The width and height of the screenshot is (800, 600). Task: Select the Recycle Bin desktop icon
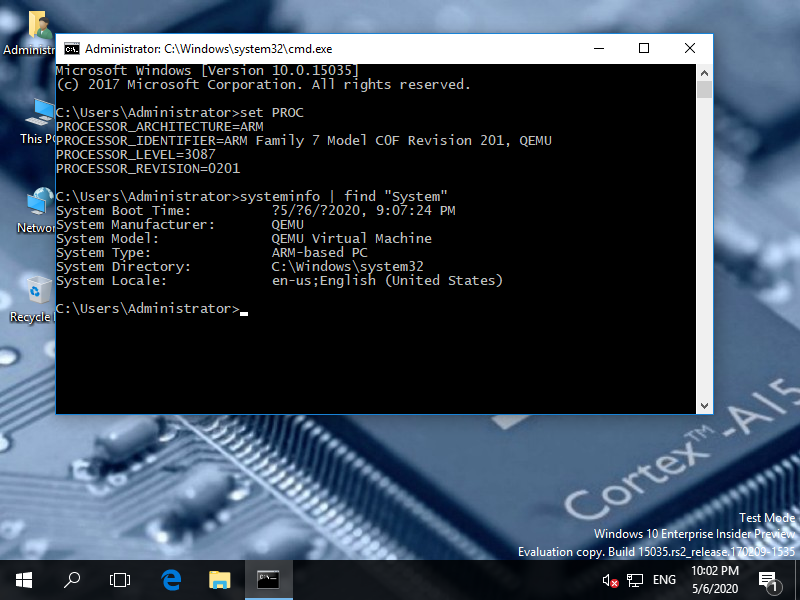(33, 299)
